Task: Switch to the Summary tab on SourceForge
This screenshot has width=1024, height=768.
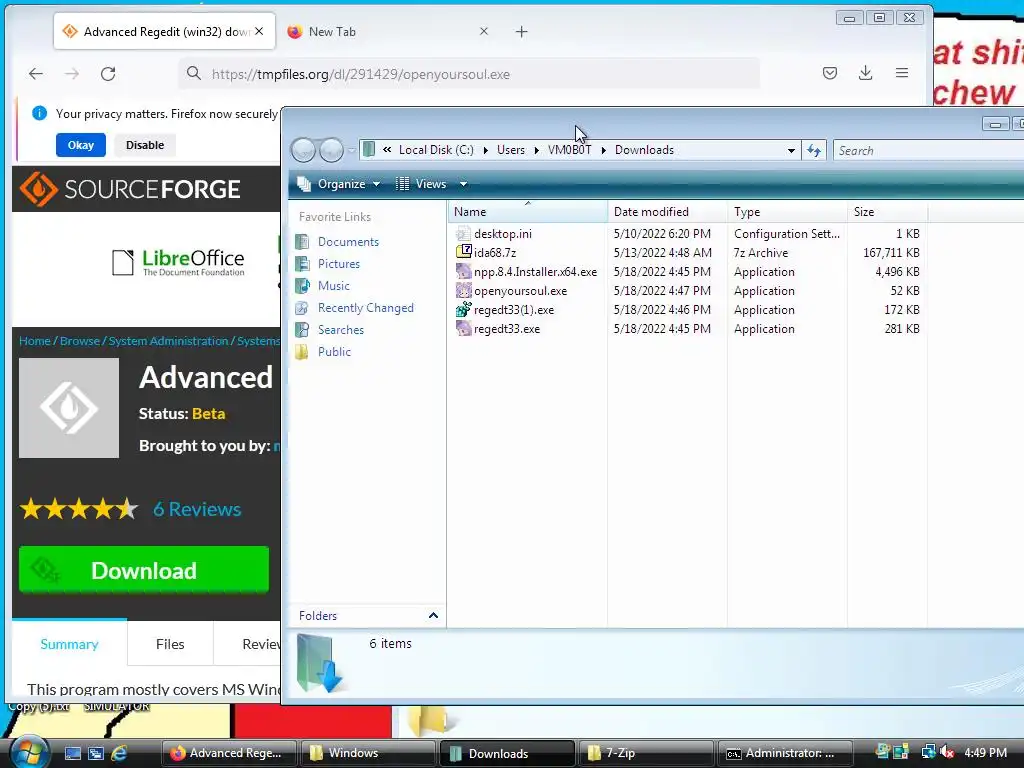Action: pyautogui.click(x=69, y=644)
